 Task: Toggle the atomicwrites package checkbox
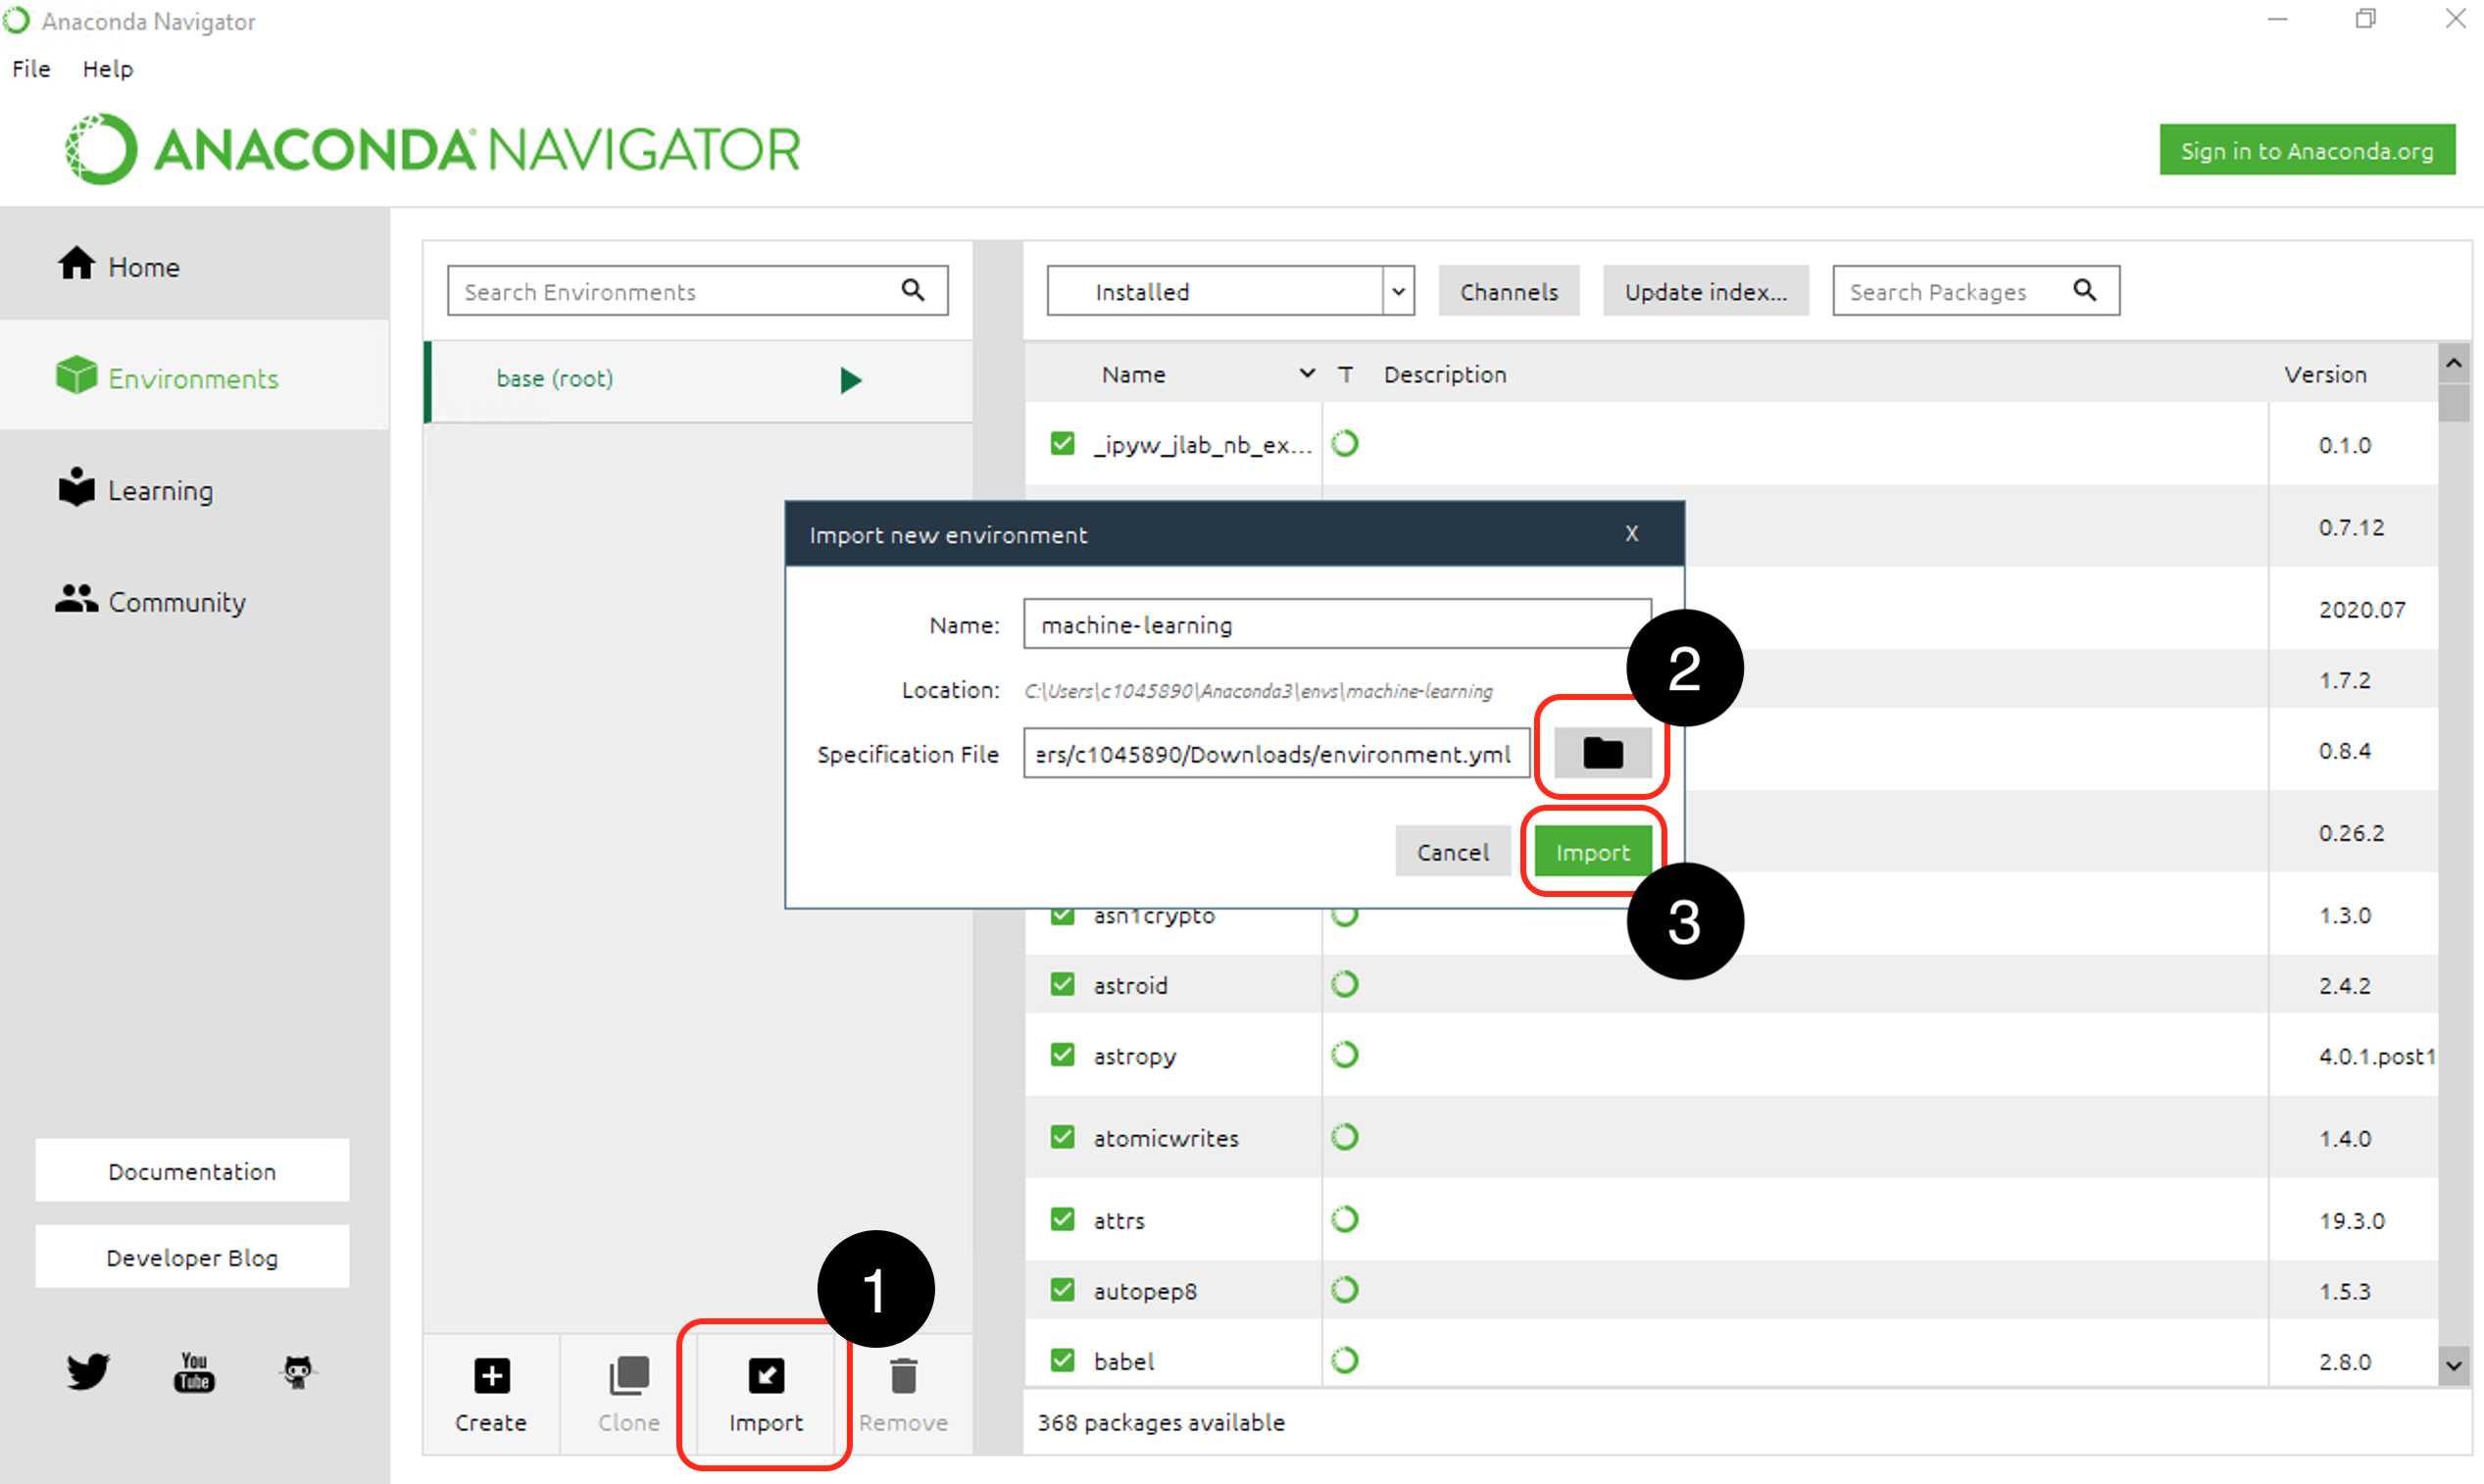[1062, 1137]
